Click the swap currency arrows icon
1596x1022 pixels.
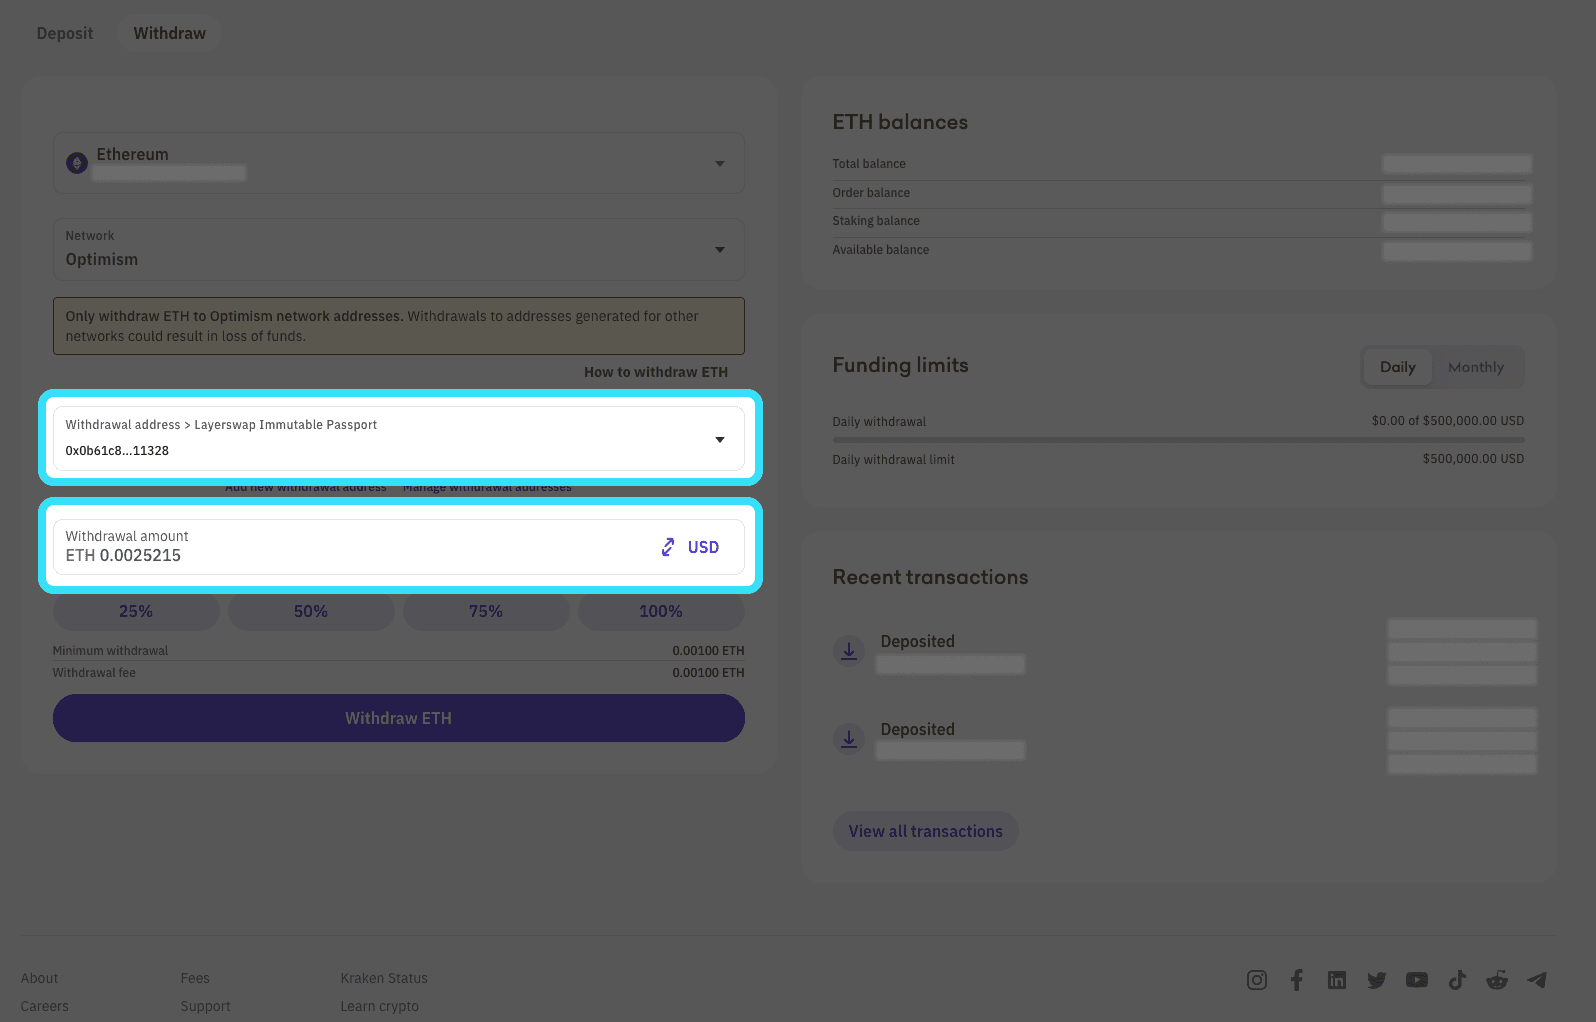click(x=668, y=547)
